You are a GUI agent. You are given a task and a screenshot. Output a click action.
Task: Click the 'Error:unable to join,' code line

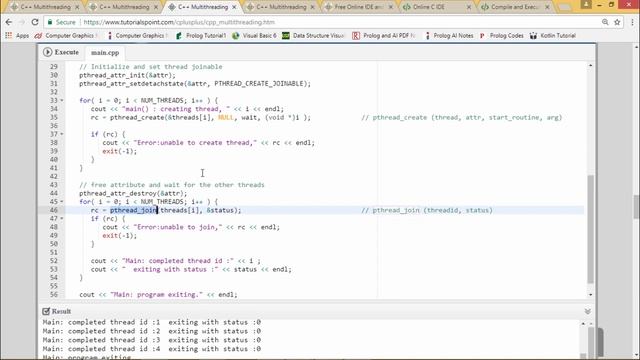coord(191,227)
